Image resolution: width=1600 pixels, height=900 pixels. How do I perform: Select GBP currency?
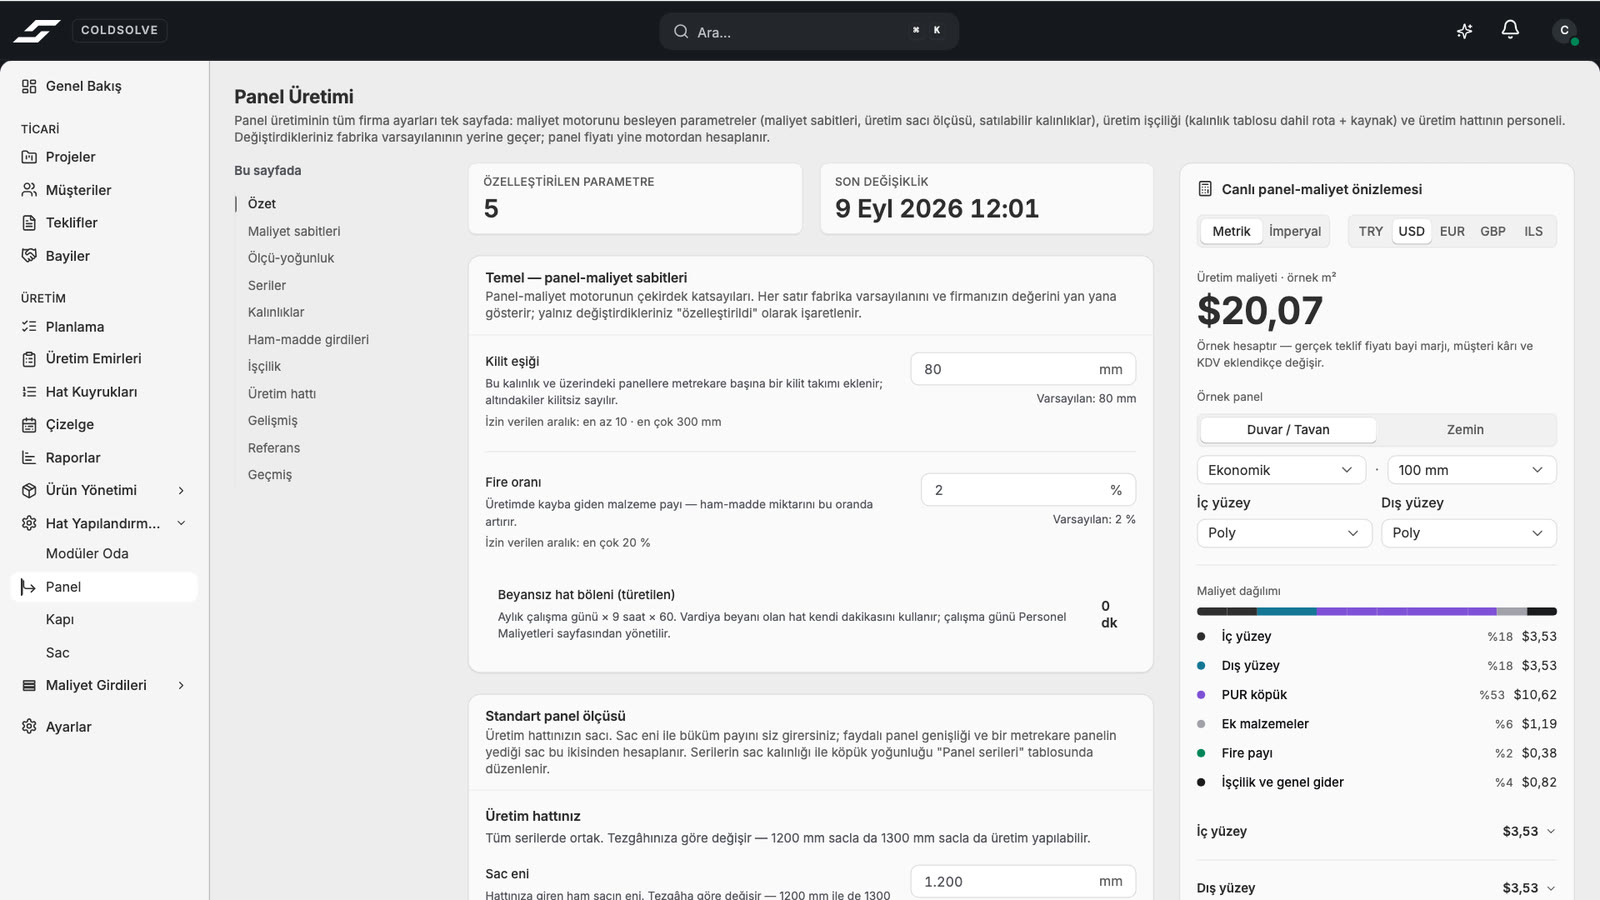[x=1493, y=231]
